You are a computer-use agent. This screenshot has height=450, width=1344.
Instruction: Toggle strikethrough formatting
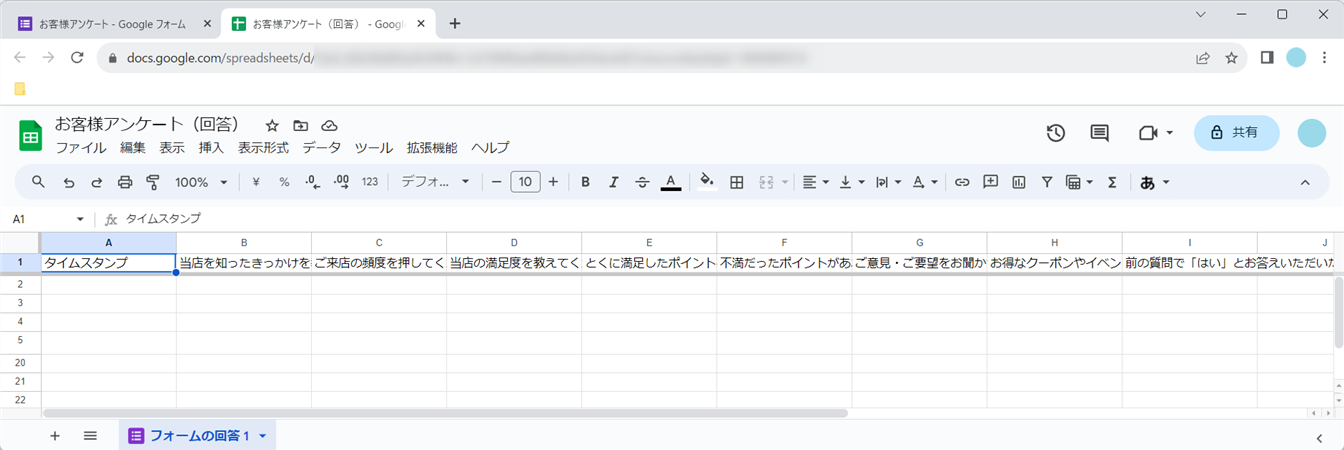(x=642, y=182)
